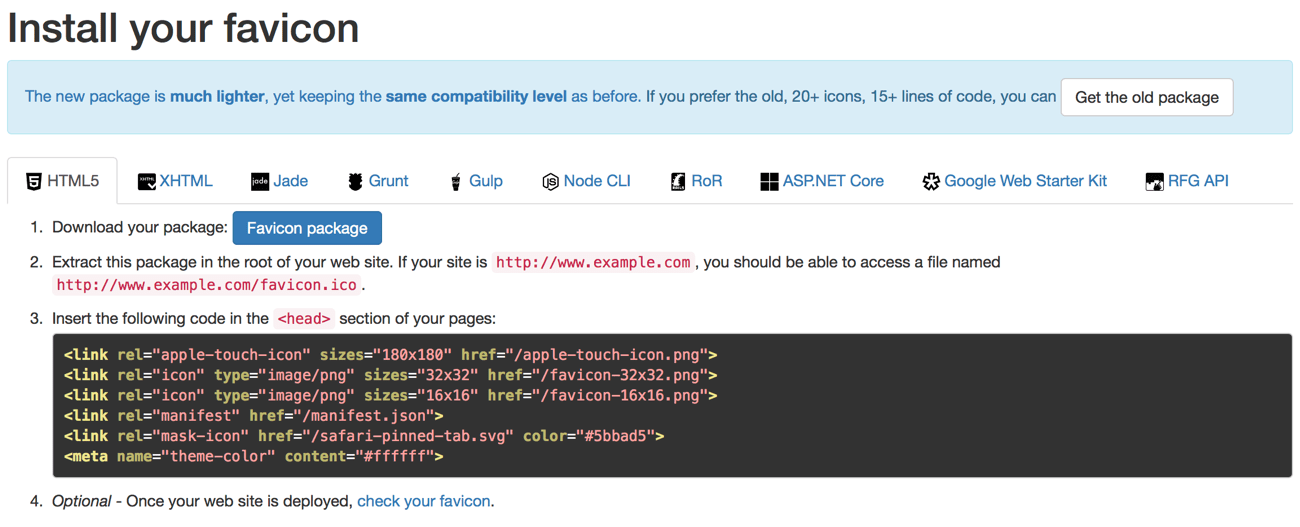Click the Node CLI hexagon icon
Viewport: 1300px width, 527px height.
coord(550,182)
